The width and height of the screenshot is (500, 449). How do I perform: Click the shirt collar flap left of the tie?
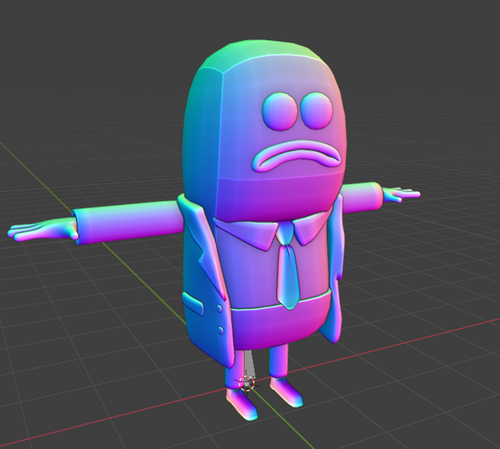246,233
